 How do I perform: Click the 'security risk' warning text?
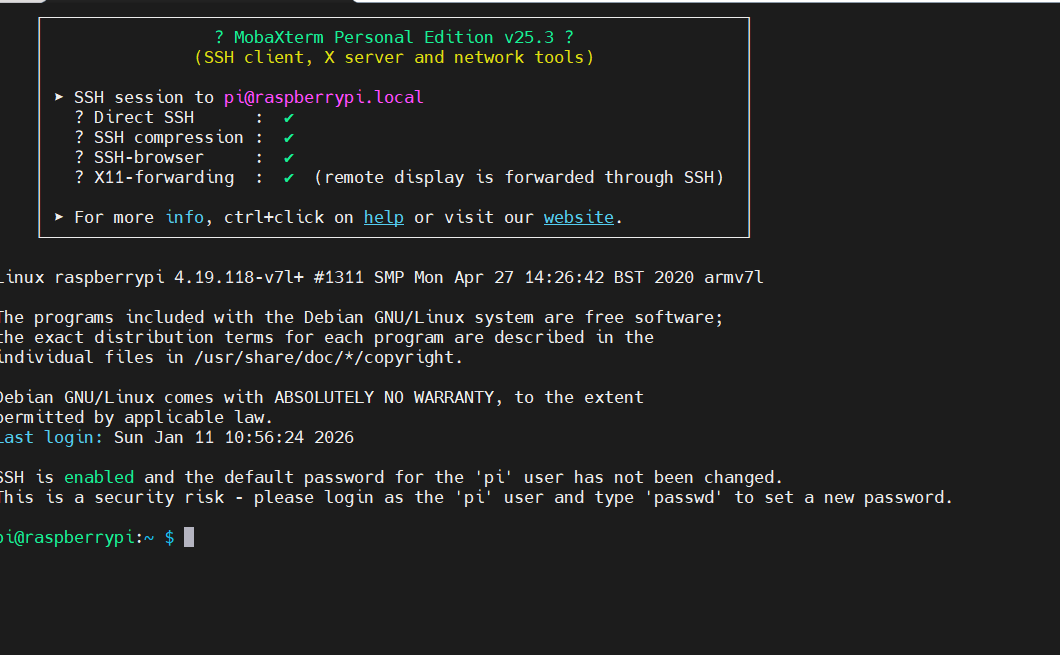159,498
